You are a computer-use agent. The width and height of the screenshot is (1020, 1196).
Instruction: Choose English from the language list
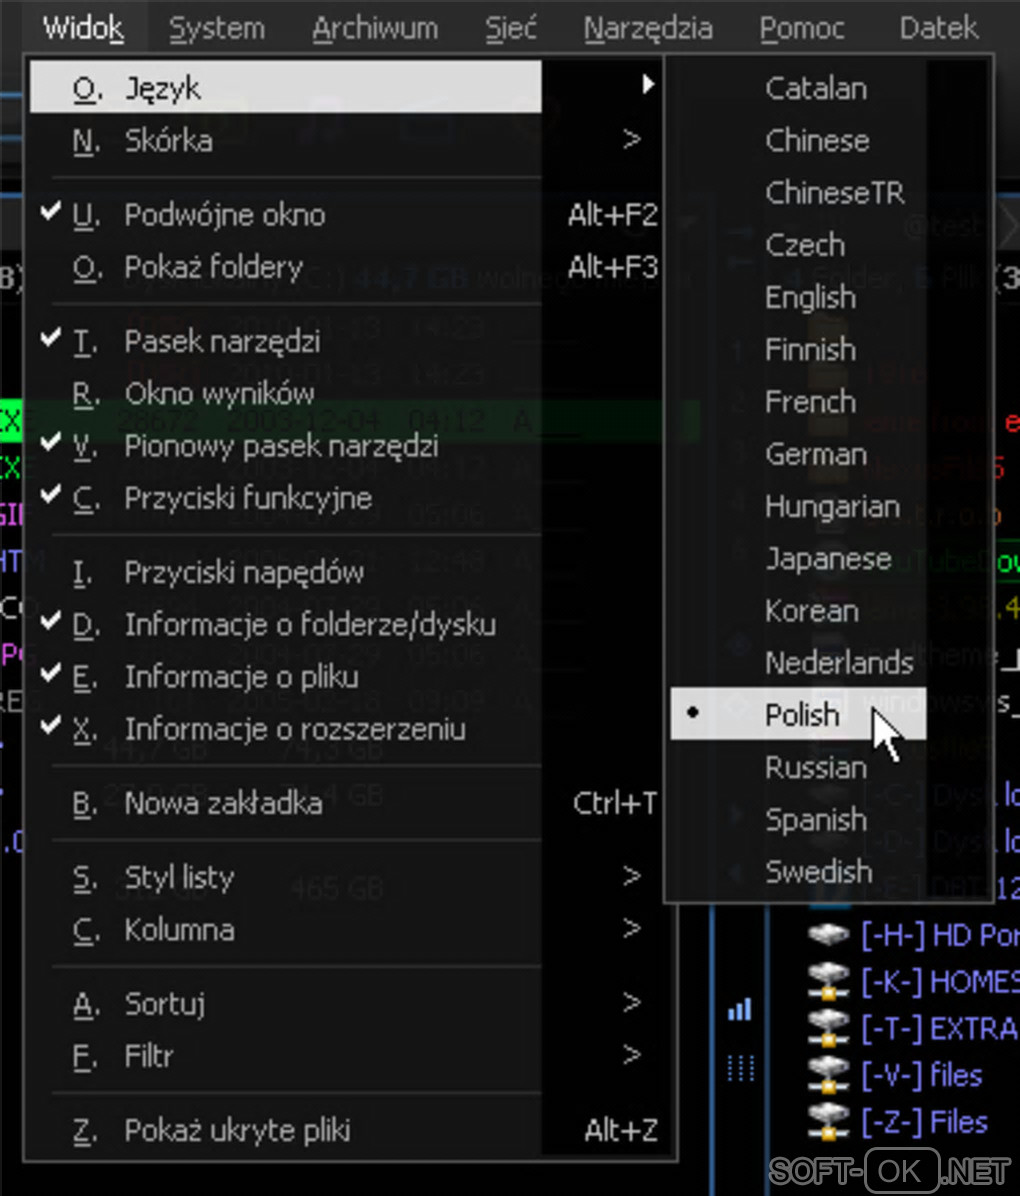[810, 297]
